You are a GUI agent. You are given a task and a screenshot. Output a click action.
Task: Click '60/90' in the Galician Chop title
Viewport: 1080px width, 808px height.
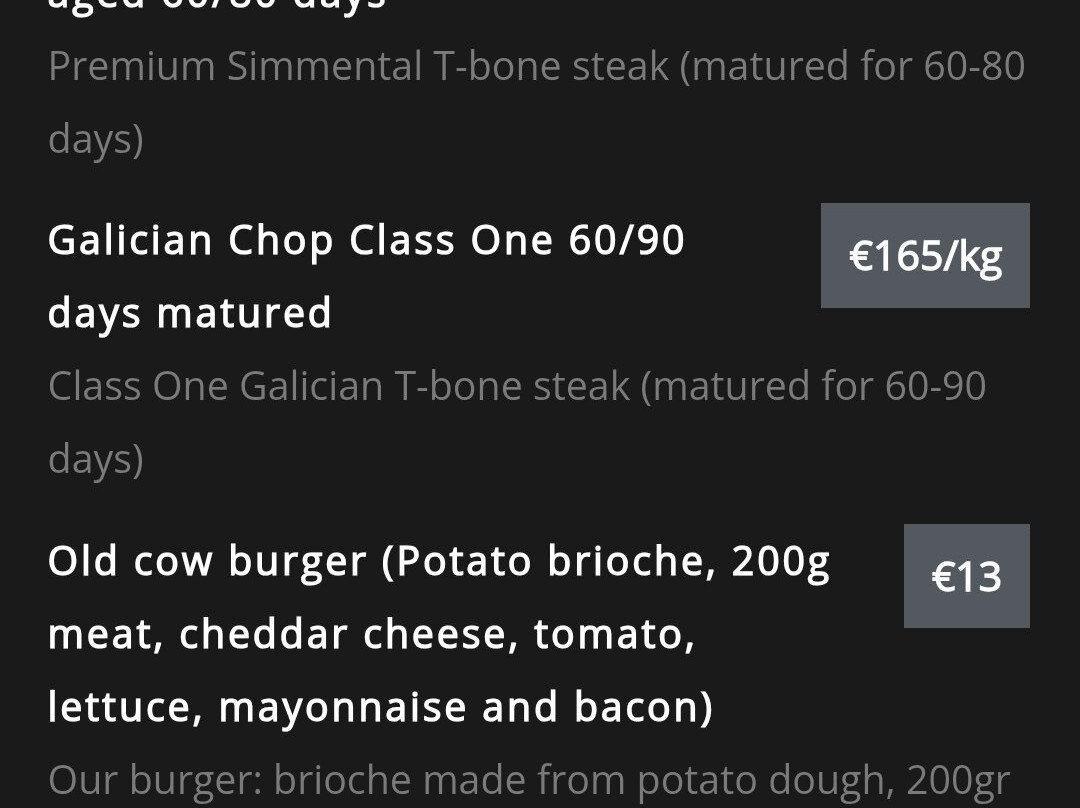pos(626,241)
